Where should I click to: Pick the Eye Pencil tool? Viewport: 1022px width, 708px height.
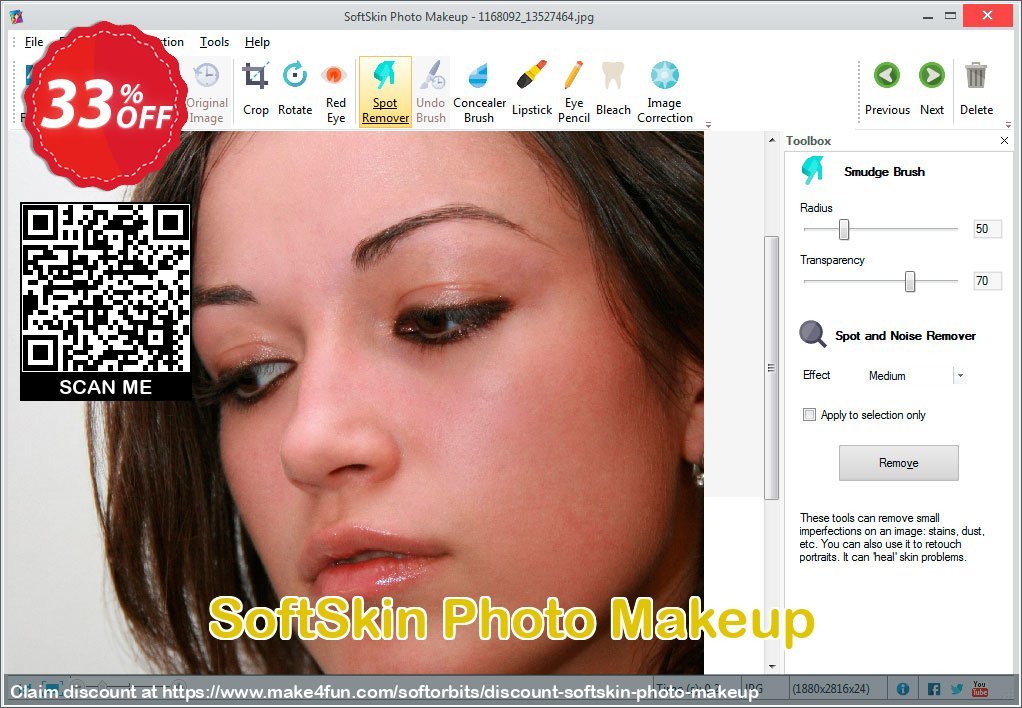tap(574, 91)
